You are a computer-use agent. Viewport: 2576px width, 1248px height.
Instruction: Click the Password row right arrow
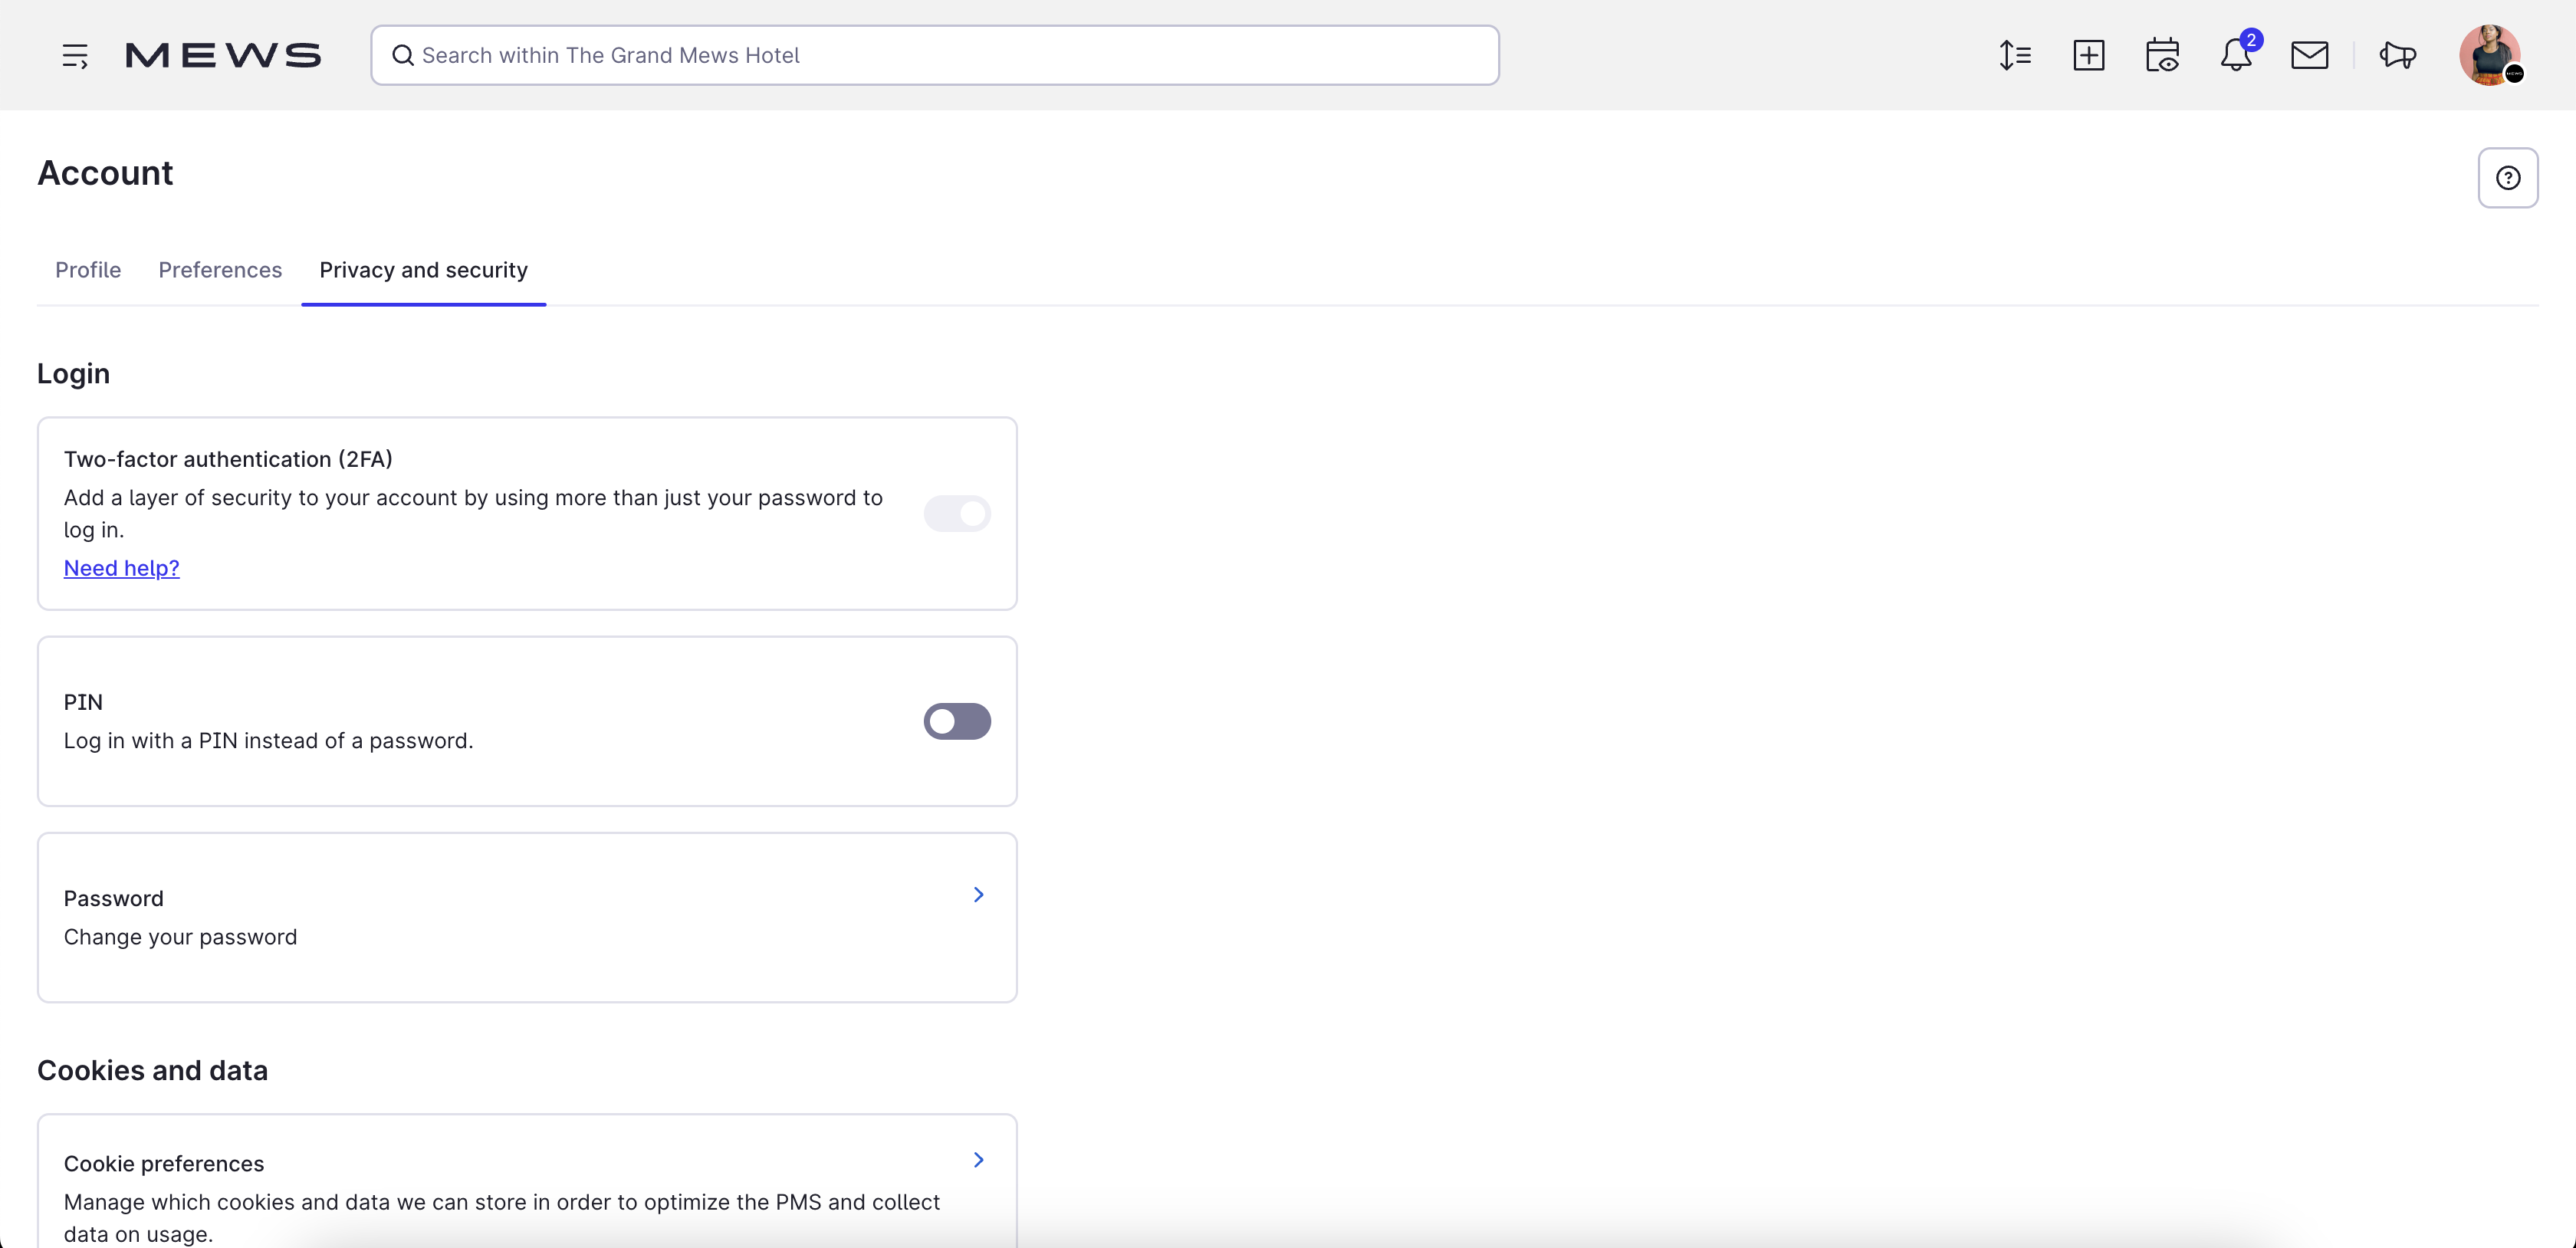[978, 895]
